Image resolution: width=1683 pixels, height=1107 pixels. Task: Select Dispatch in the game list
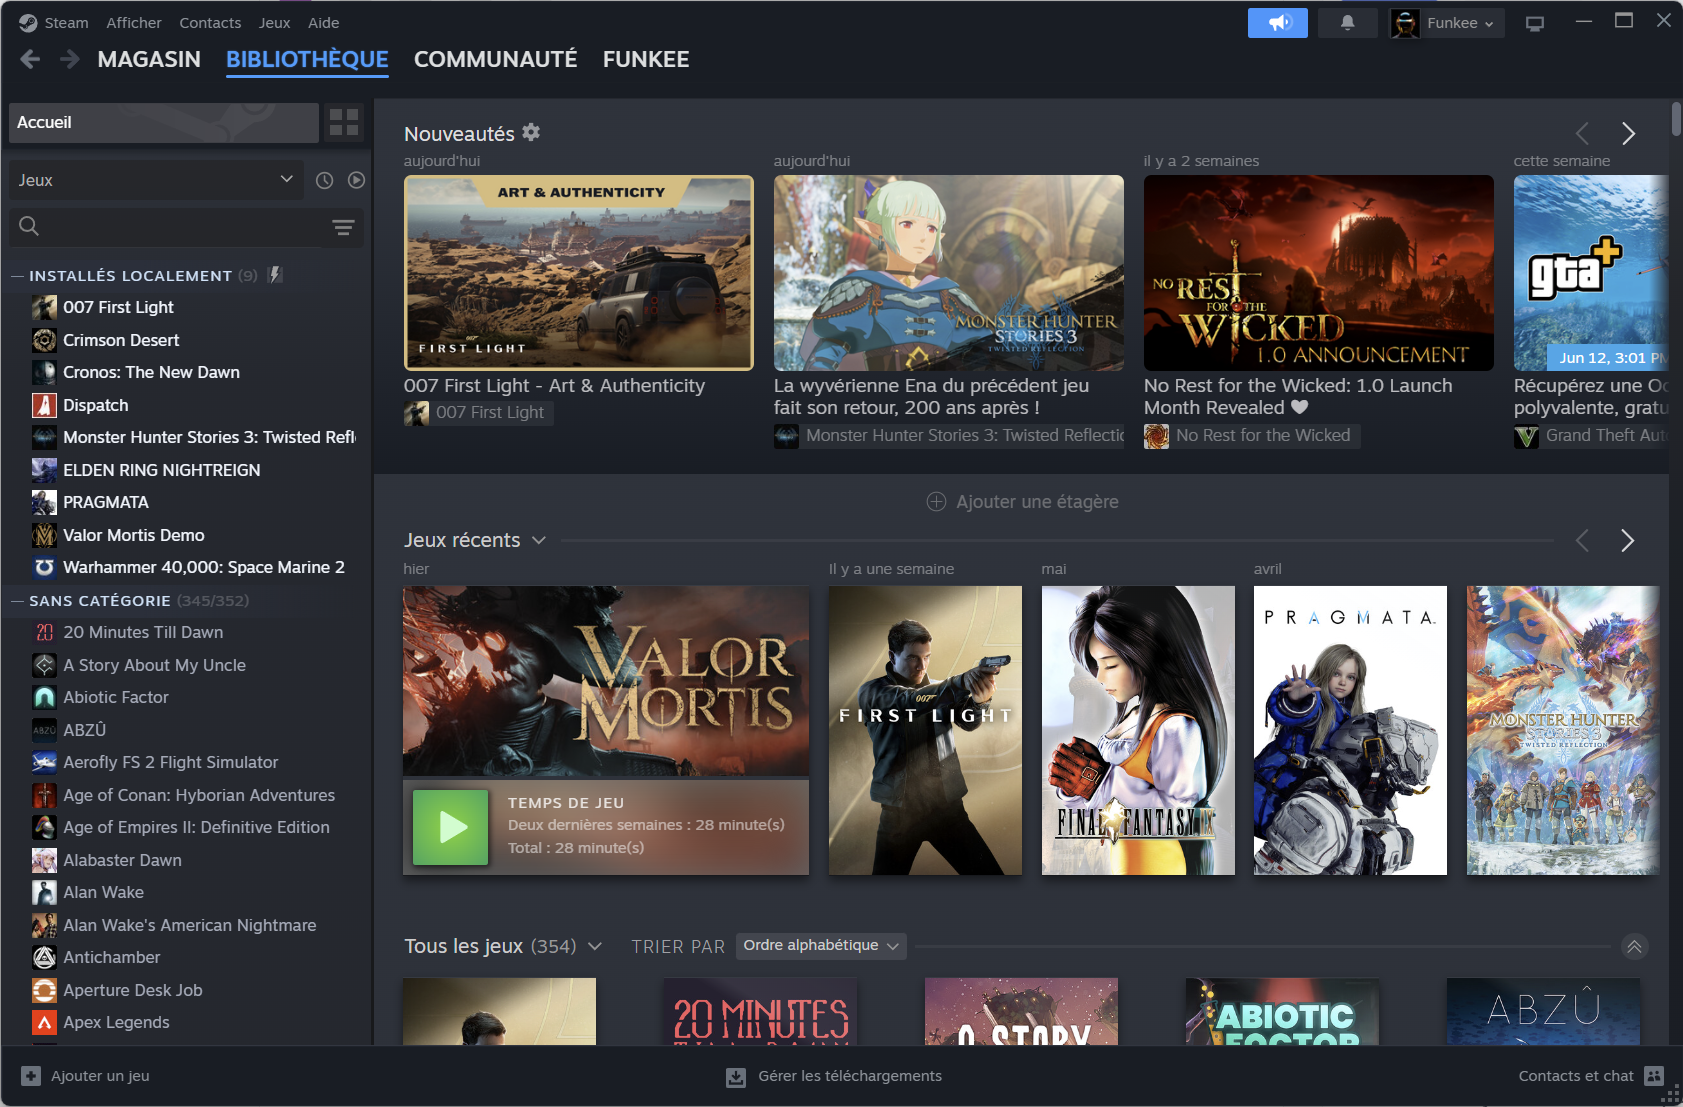coord(95,405)
